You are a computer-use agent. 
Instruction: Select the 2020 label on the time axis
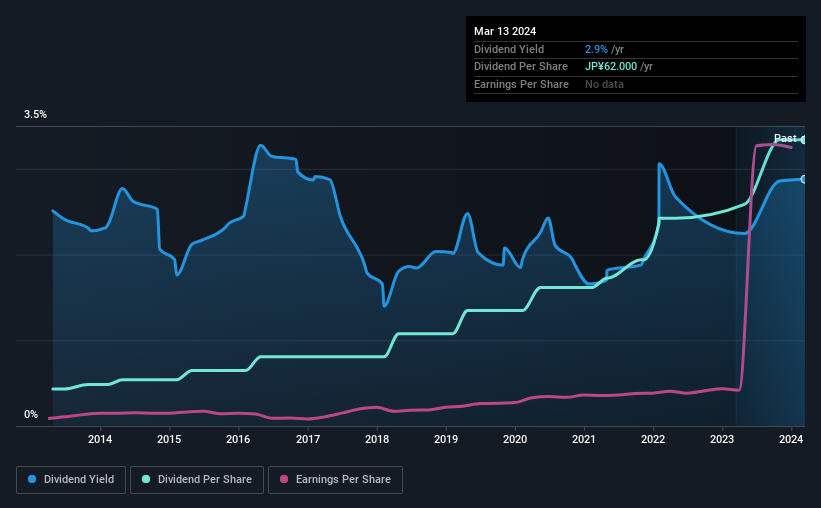pos(515,439)
